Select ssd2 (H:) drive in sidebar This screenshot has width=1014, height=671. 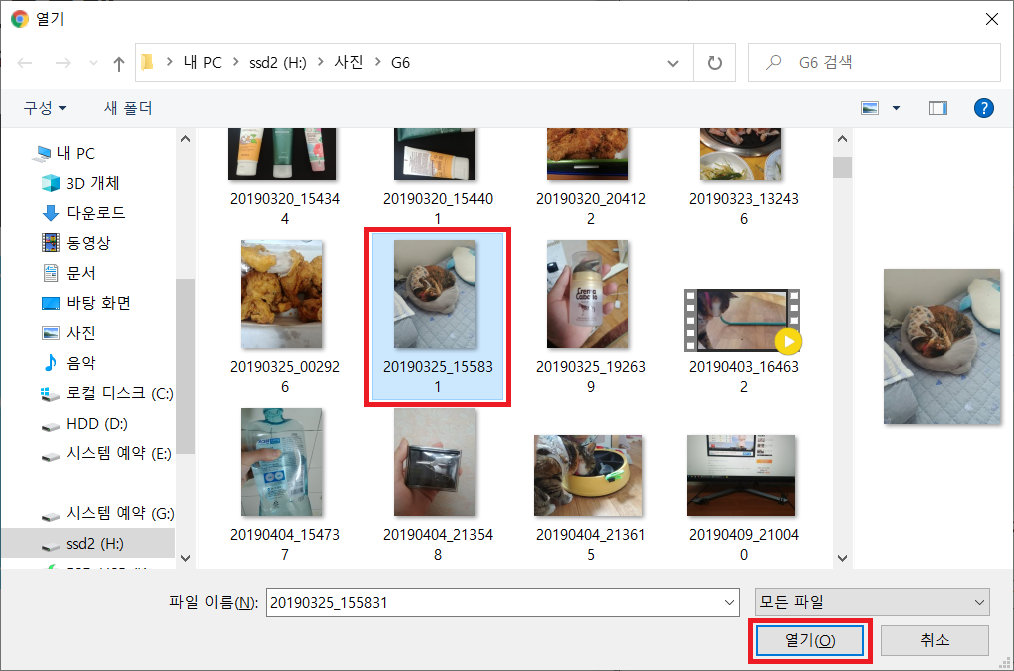(x=89, y=543)
